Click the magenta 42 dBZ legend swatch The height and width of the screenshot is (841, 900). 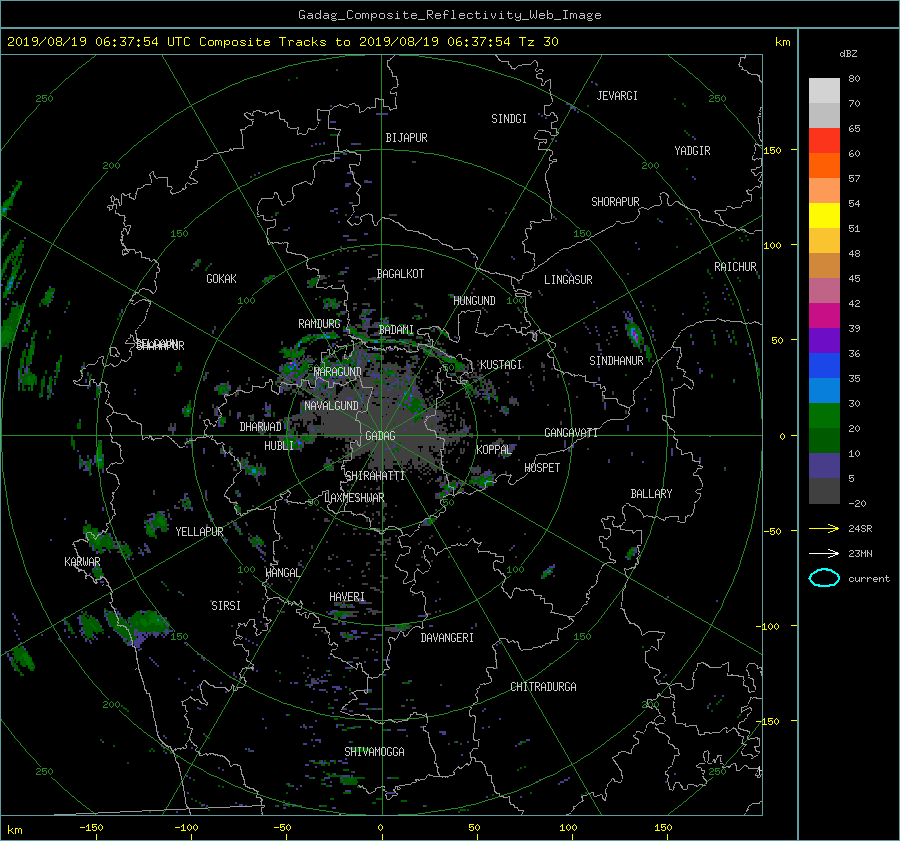[824, 316]
